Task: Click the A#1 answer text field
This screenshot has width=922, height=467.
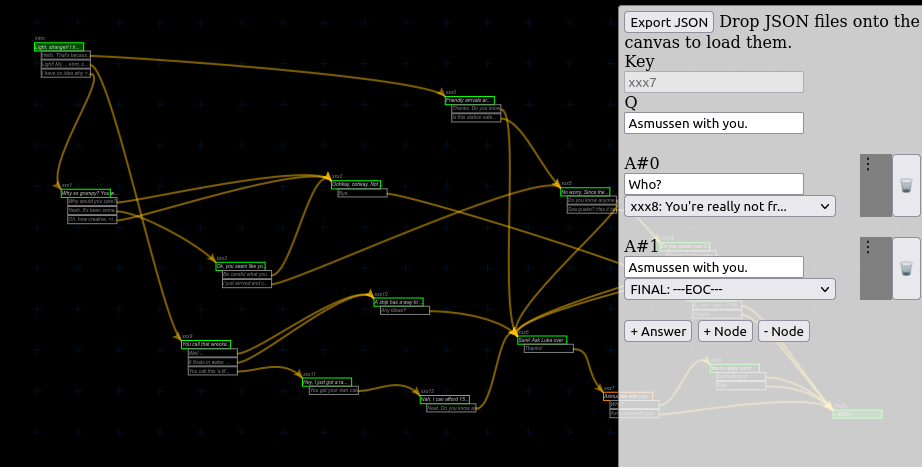Action: tap(713, 267)
